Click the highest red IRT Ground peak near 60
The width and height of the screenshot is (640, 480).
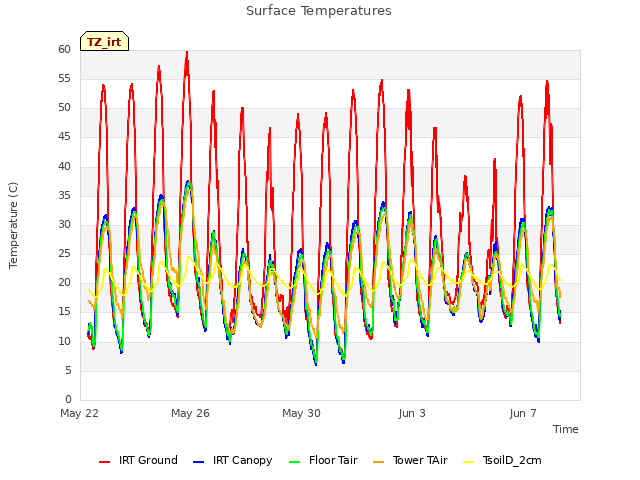(x=187, y=53)
